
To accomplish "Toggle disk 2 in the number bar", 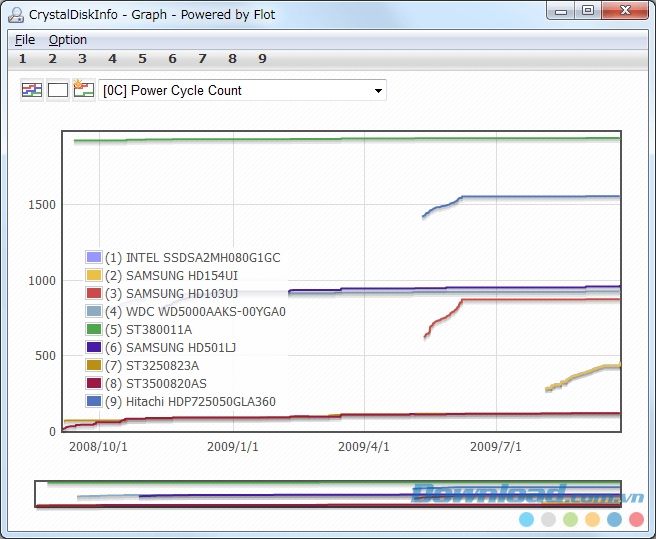I will (52, 59).
